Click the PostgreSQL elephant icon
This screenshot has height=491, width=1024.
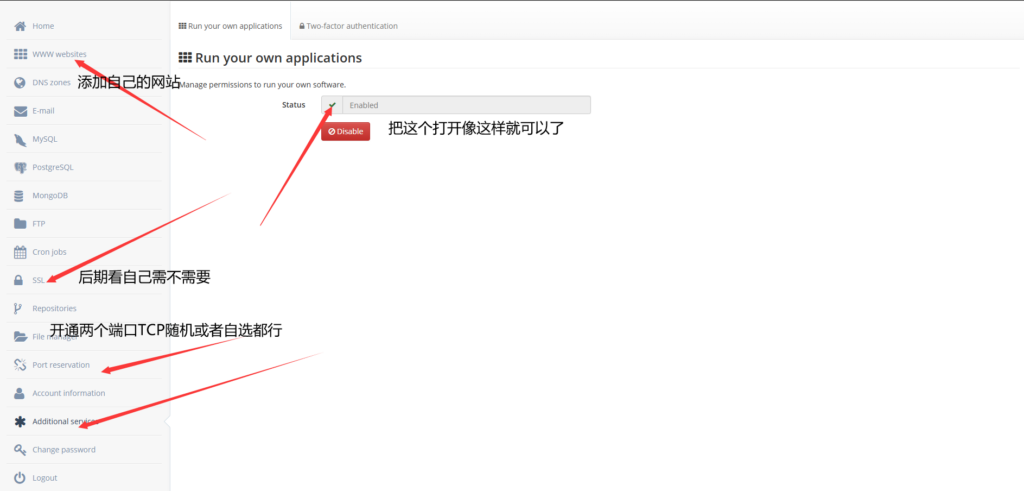tap(20, 167)
